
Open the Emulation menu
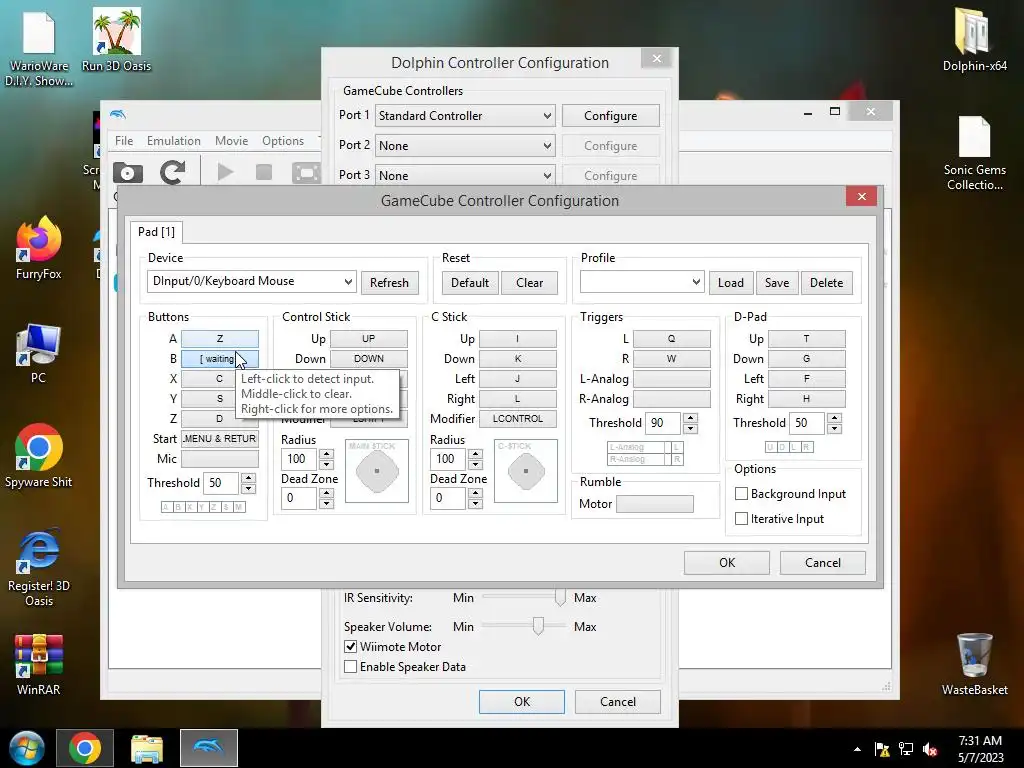click(174, 140)
